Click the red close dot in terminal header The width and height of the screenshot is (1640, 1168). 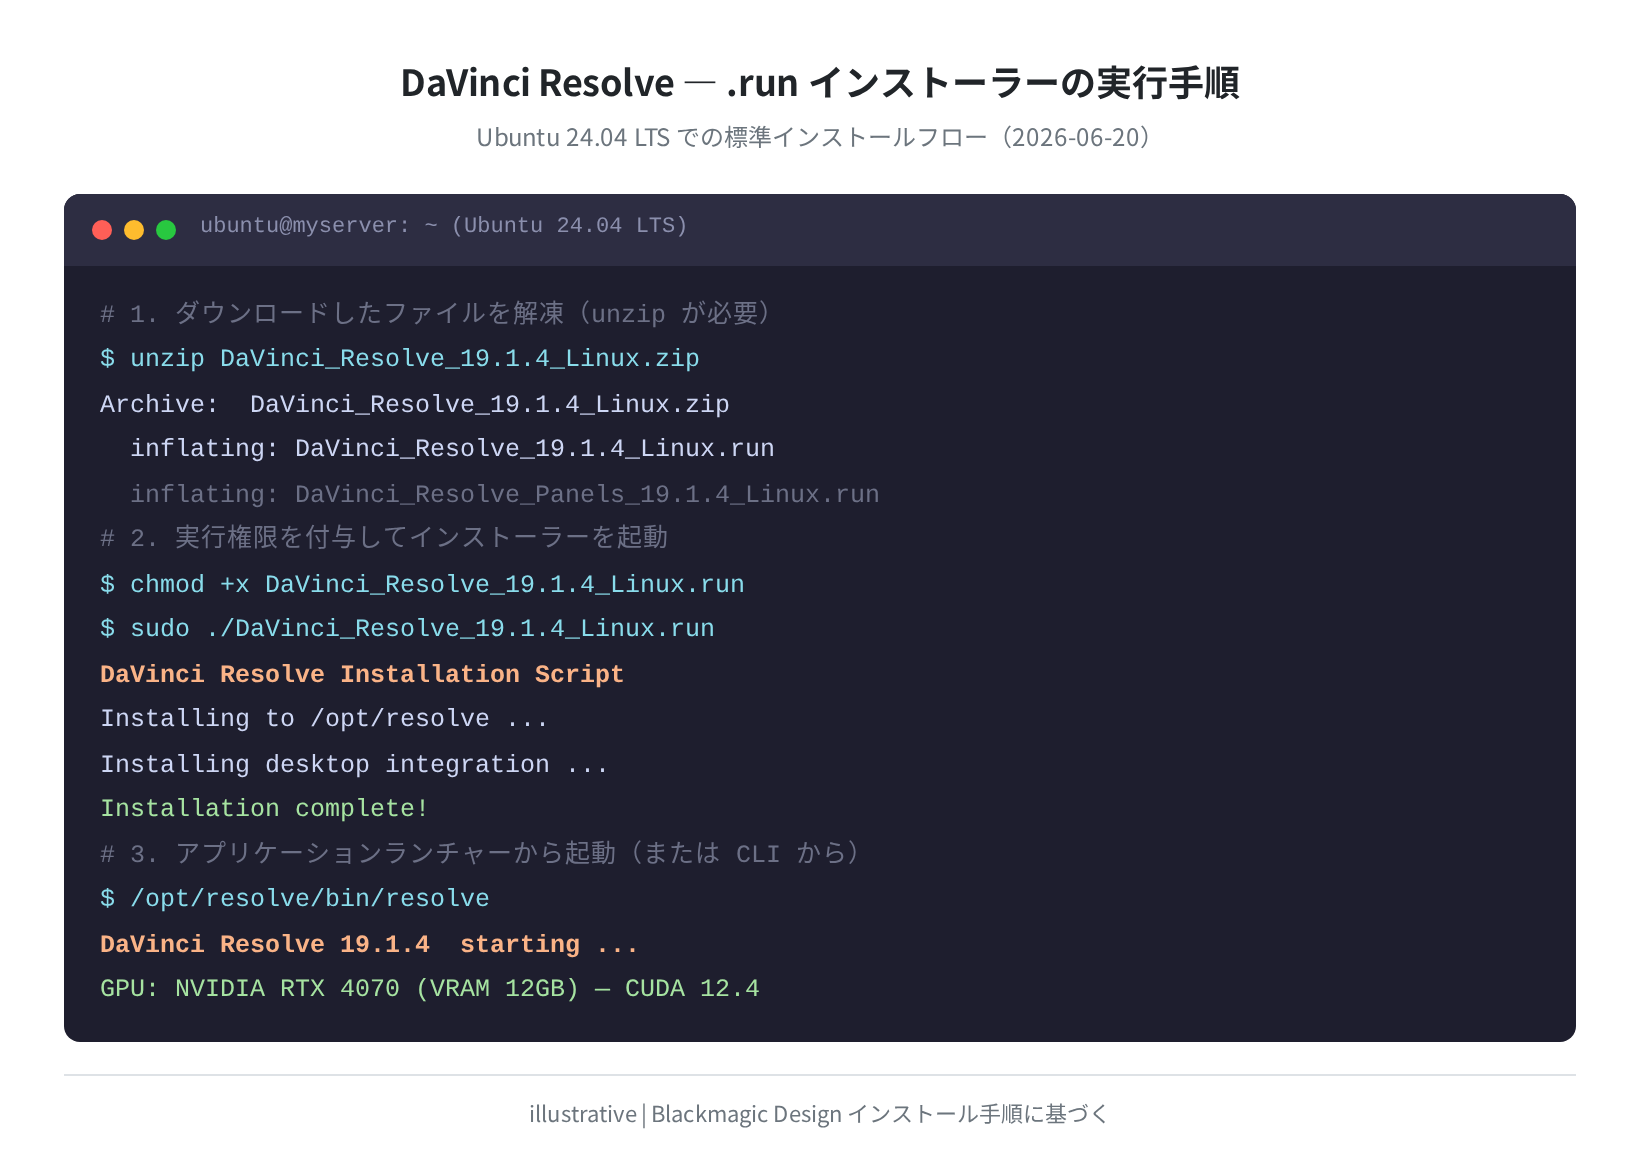point(102,230)
